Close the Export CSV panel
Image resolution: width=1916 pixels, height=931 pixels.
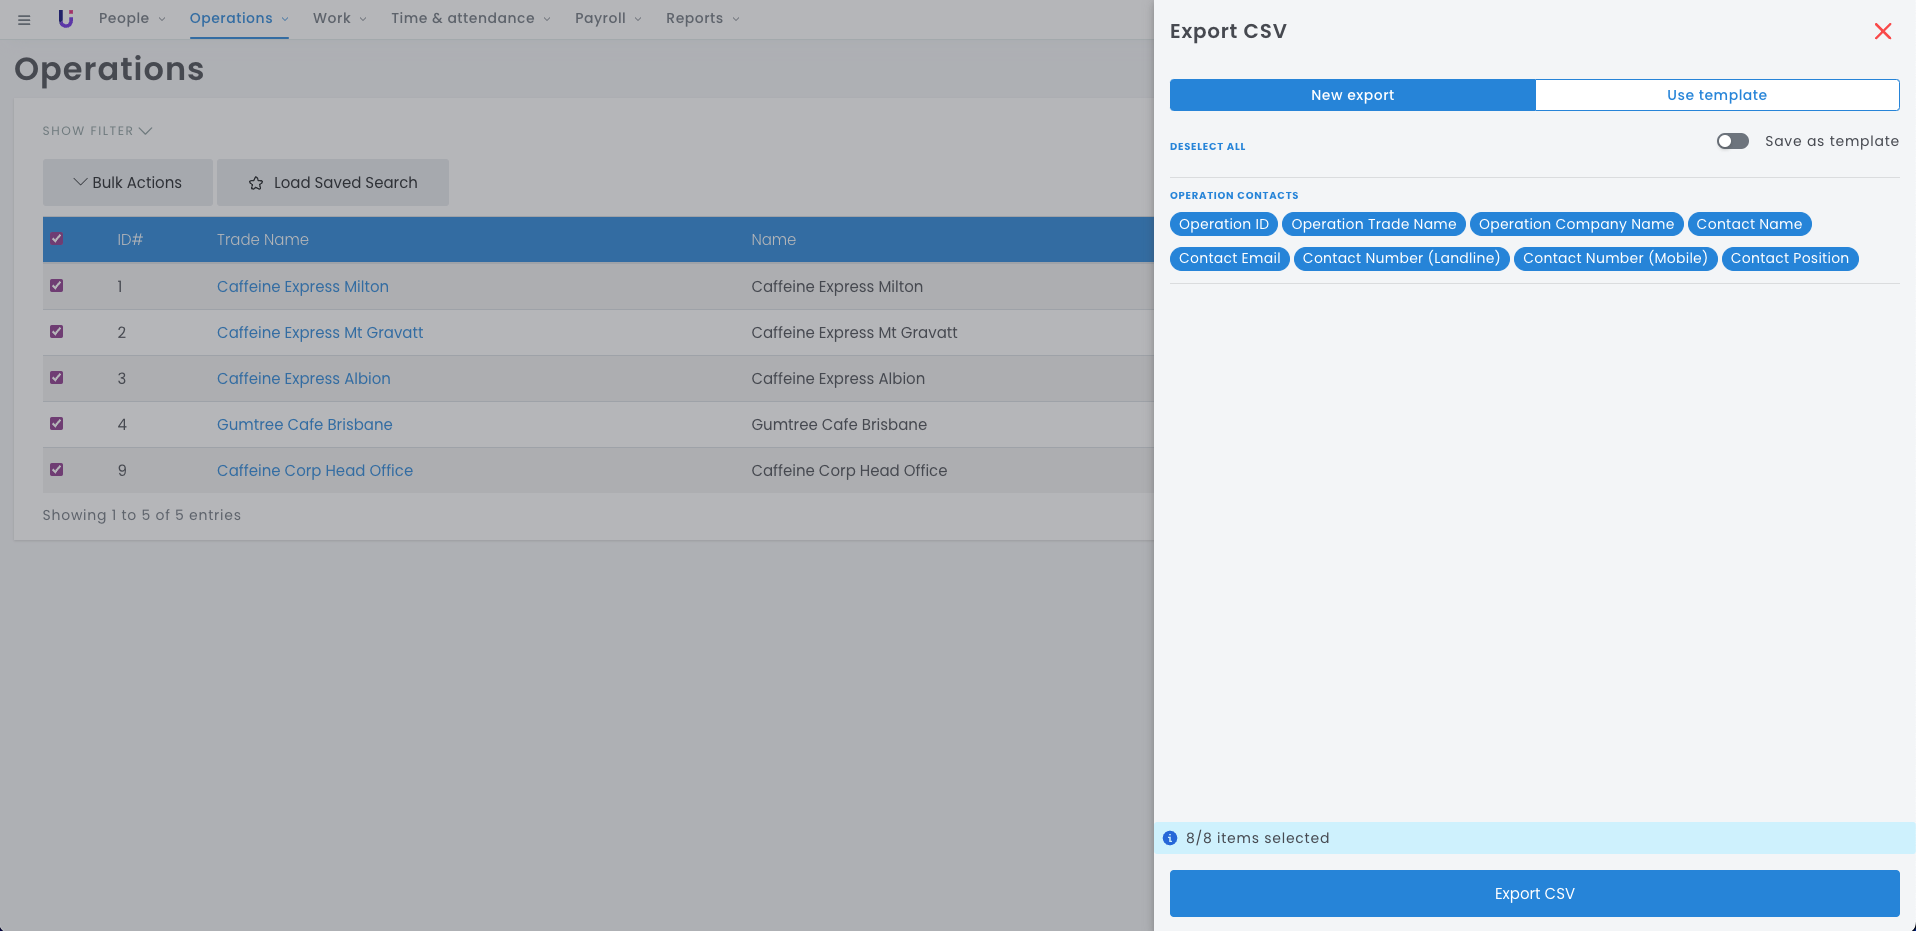tap(1882, 31)
